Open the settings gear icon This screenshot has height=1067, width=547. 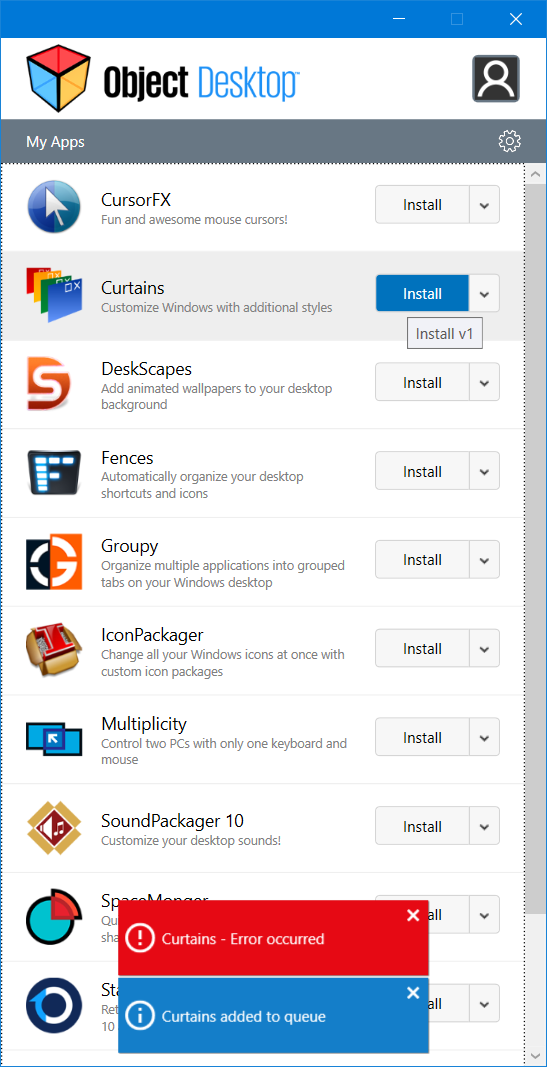point(510,142)
